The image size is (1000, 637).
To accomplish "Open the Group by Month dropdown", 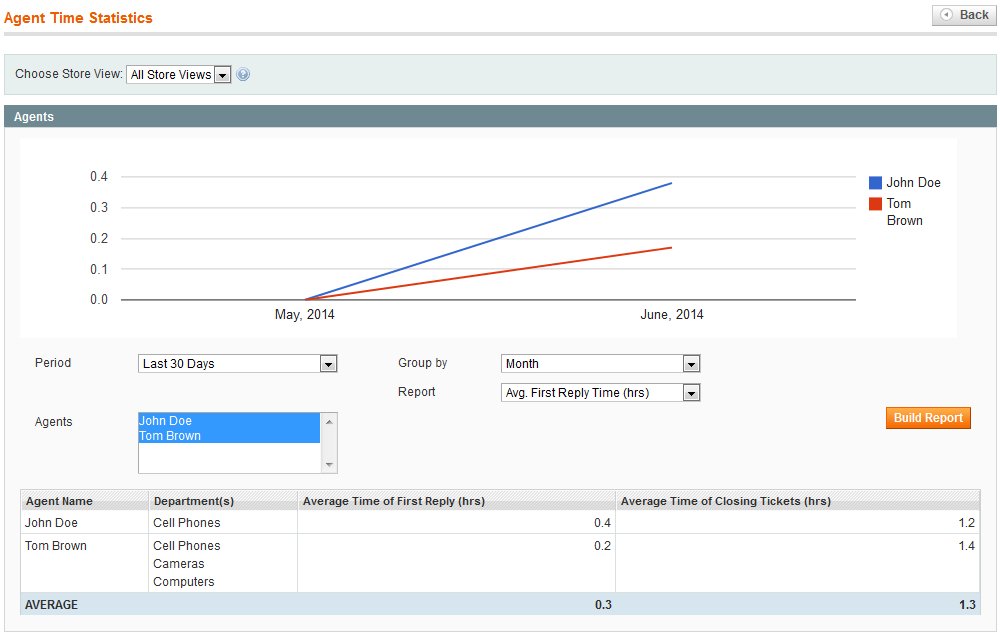I will coord(600,363).
